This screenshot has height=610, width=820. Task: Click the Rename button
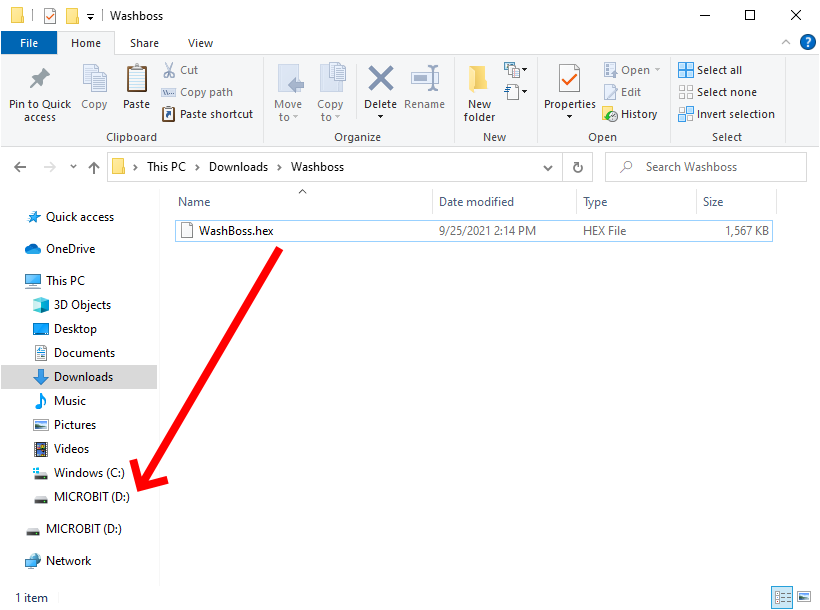click(x=424, y=87)
